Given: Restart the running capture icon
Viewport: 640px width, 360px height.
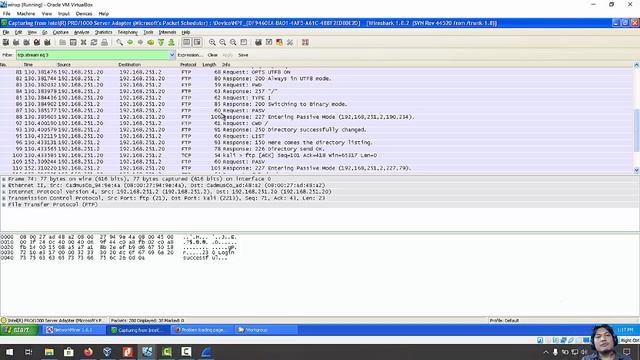Looking at the screenshot, I should (x=47, y=42).
